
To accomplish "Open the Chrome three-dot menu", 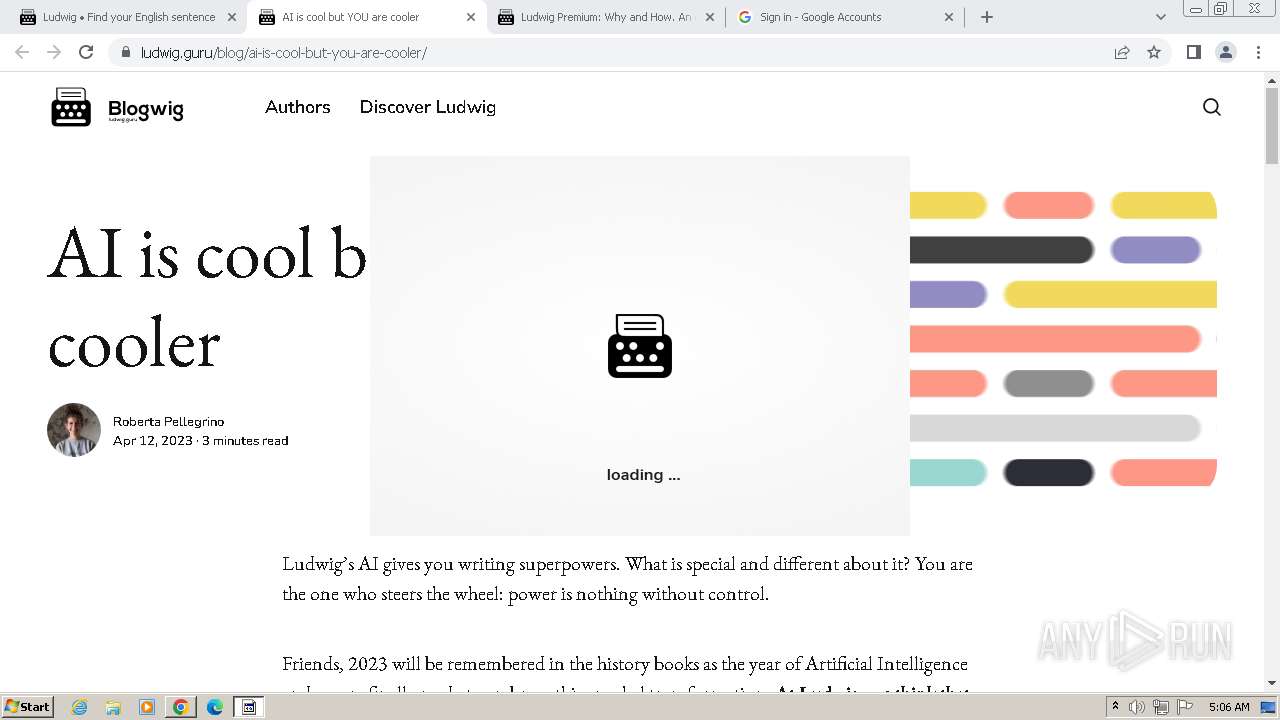I will point(1258,52).
